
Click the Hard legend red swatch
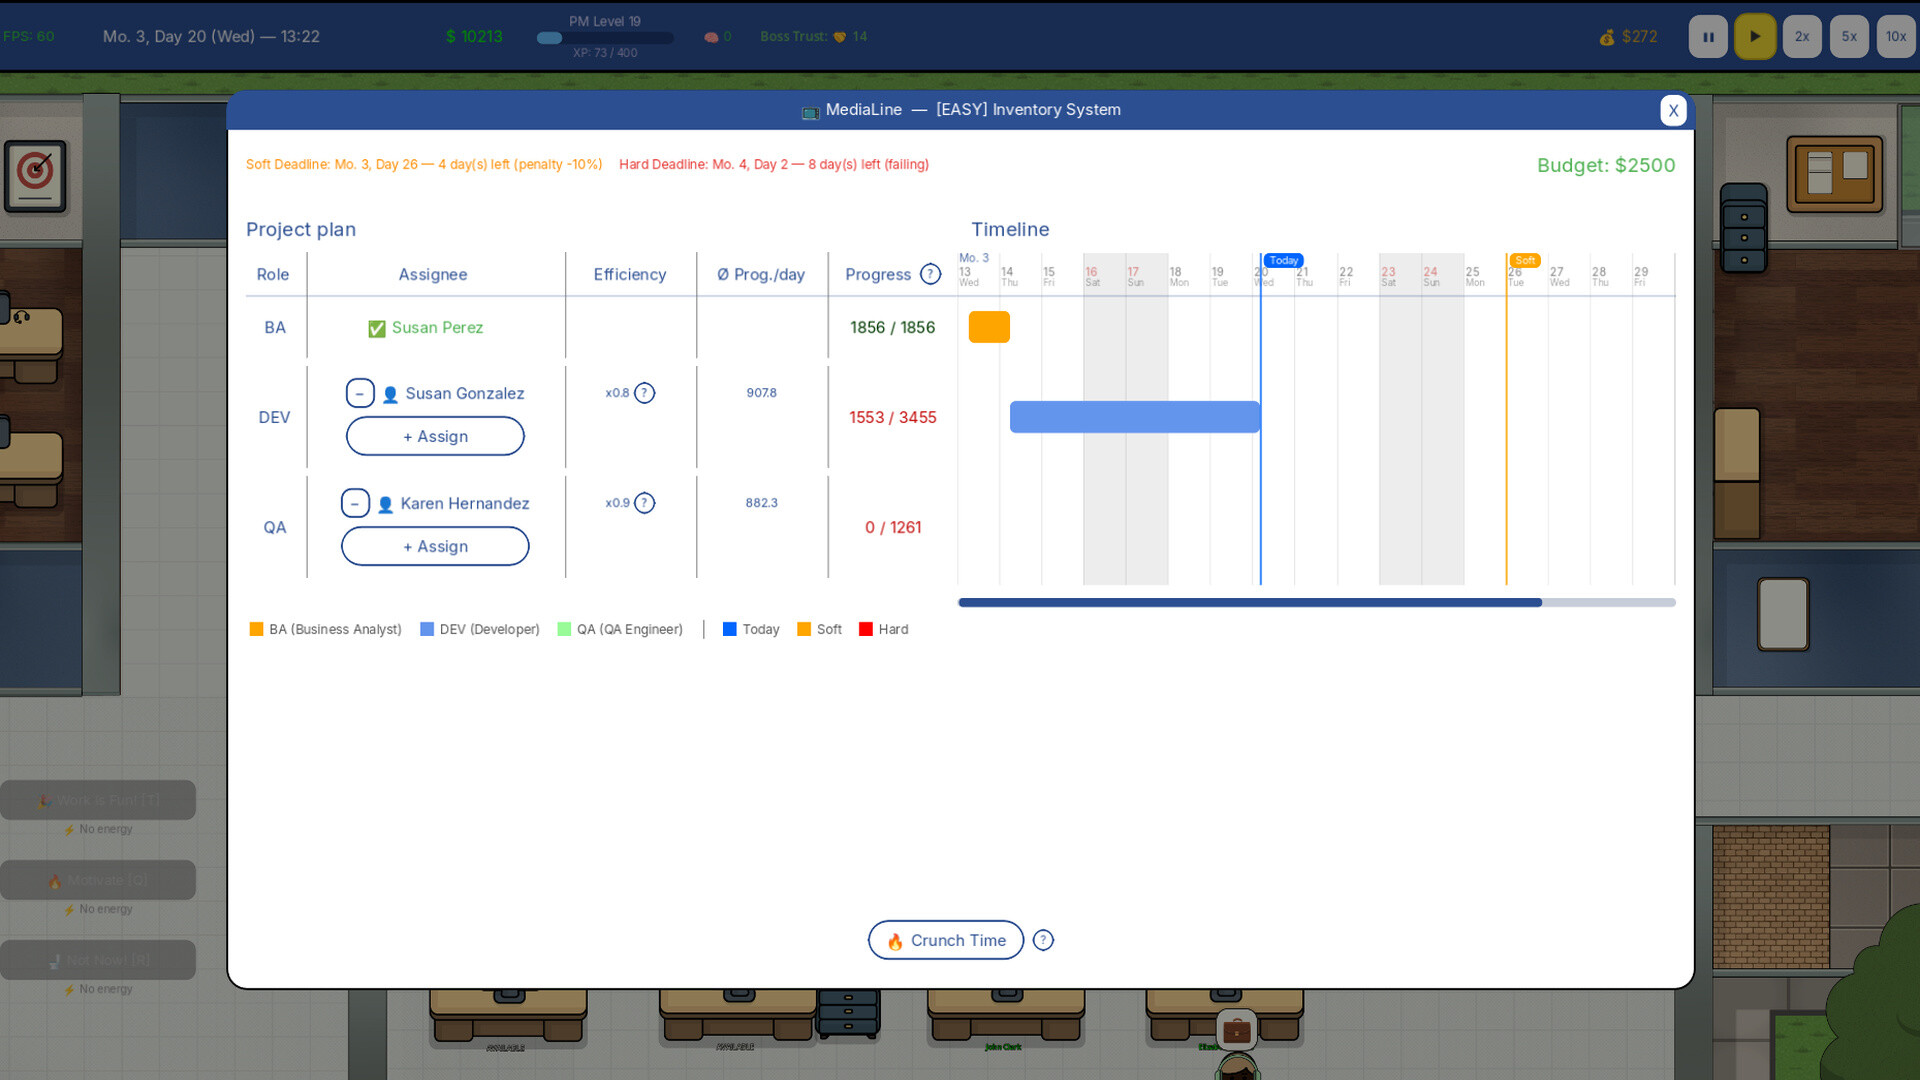click(866, 629)
